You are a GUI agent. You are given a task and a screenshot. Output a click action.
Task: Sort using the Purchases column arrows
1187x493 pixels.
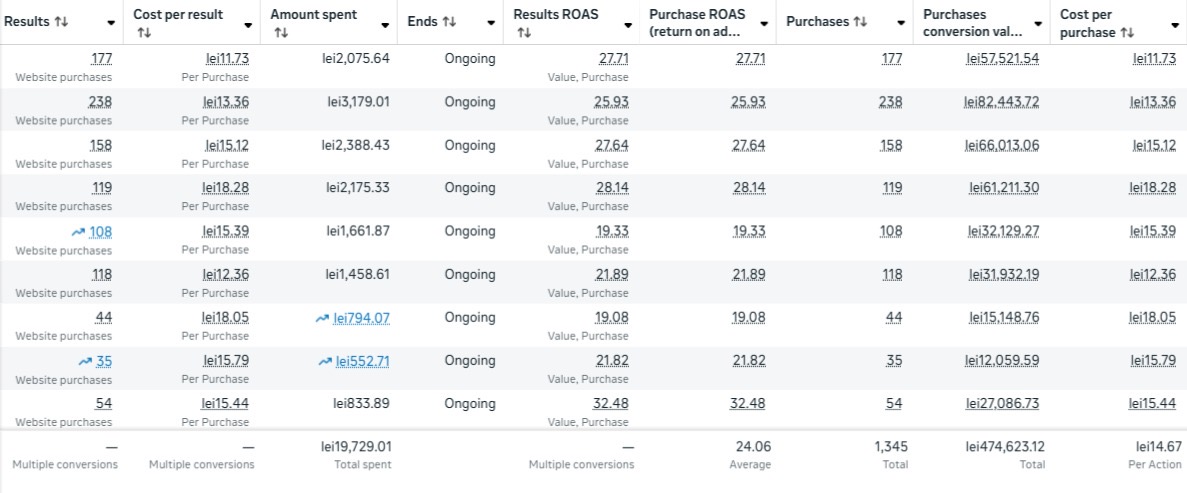pyautogui.click(x=860, y=22)
